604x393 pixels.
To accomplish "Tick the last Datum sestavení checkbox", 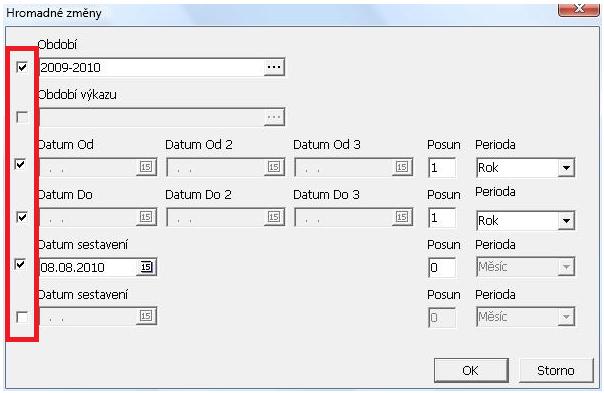I will [22, 317].
